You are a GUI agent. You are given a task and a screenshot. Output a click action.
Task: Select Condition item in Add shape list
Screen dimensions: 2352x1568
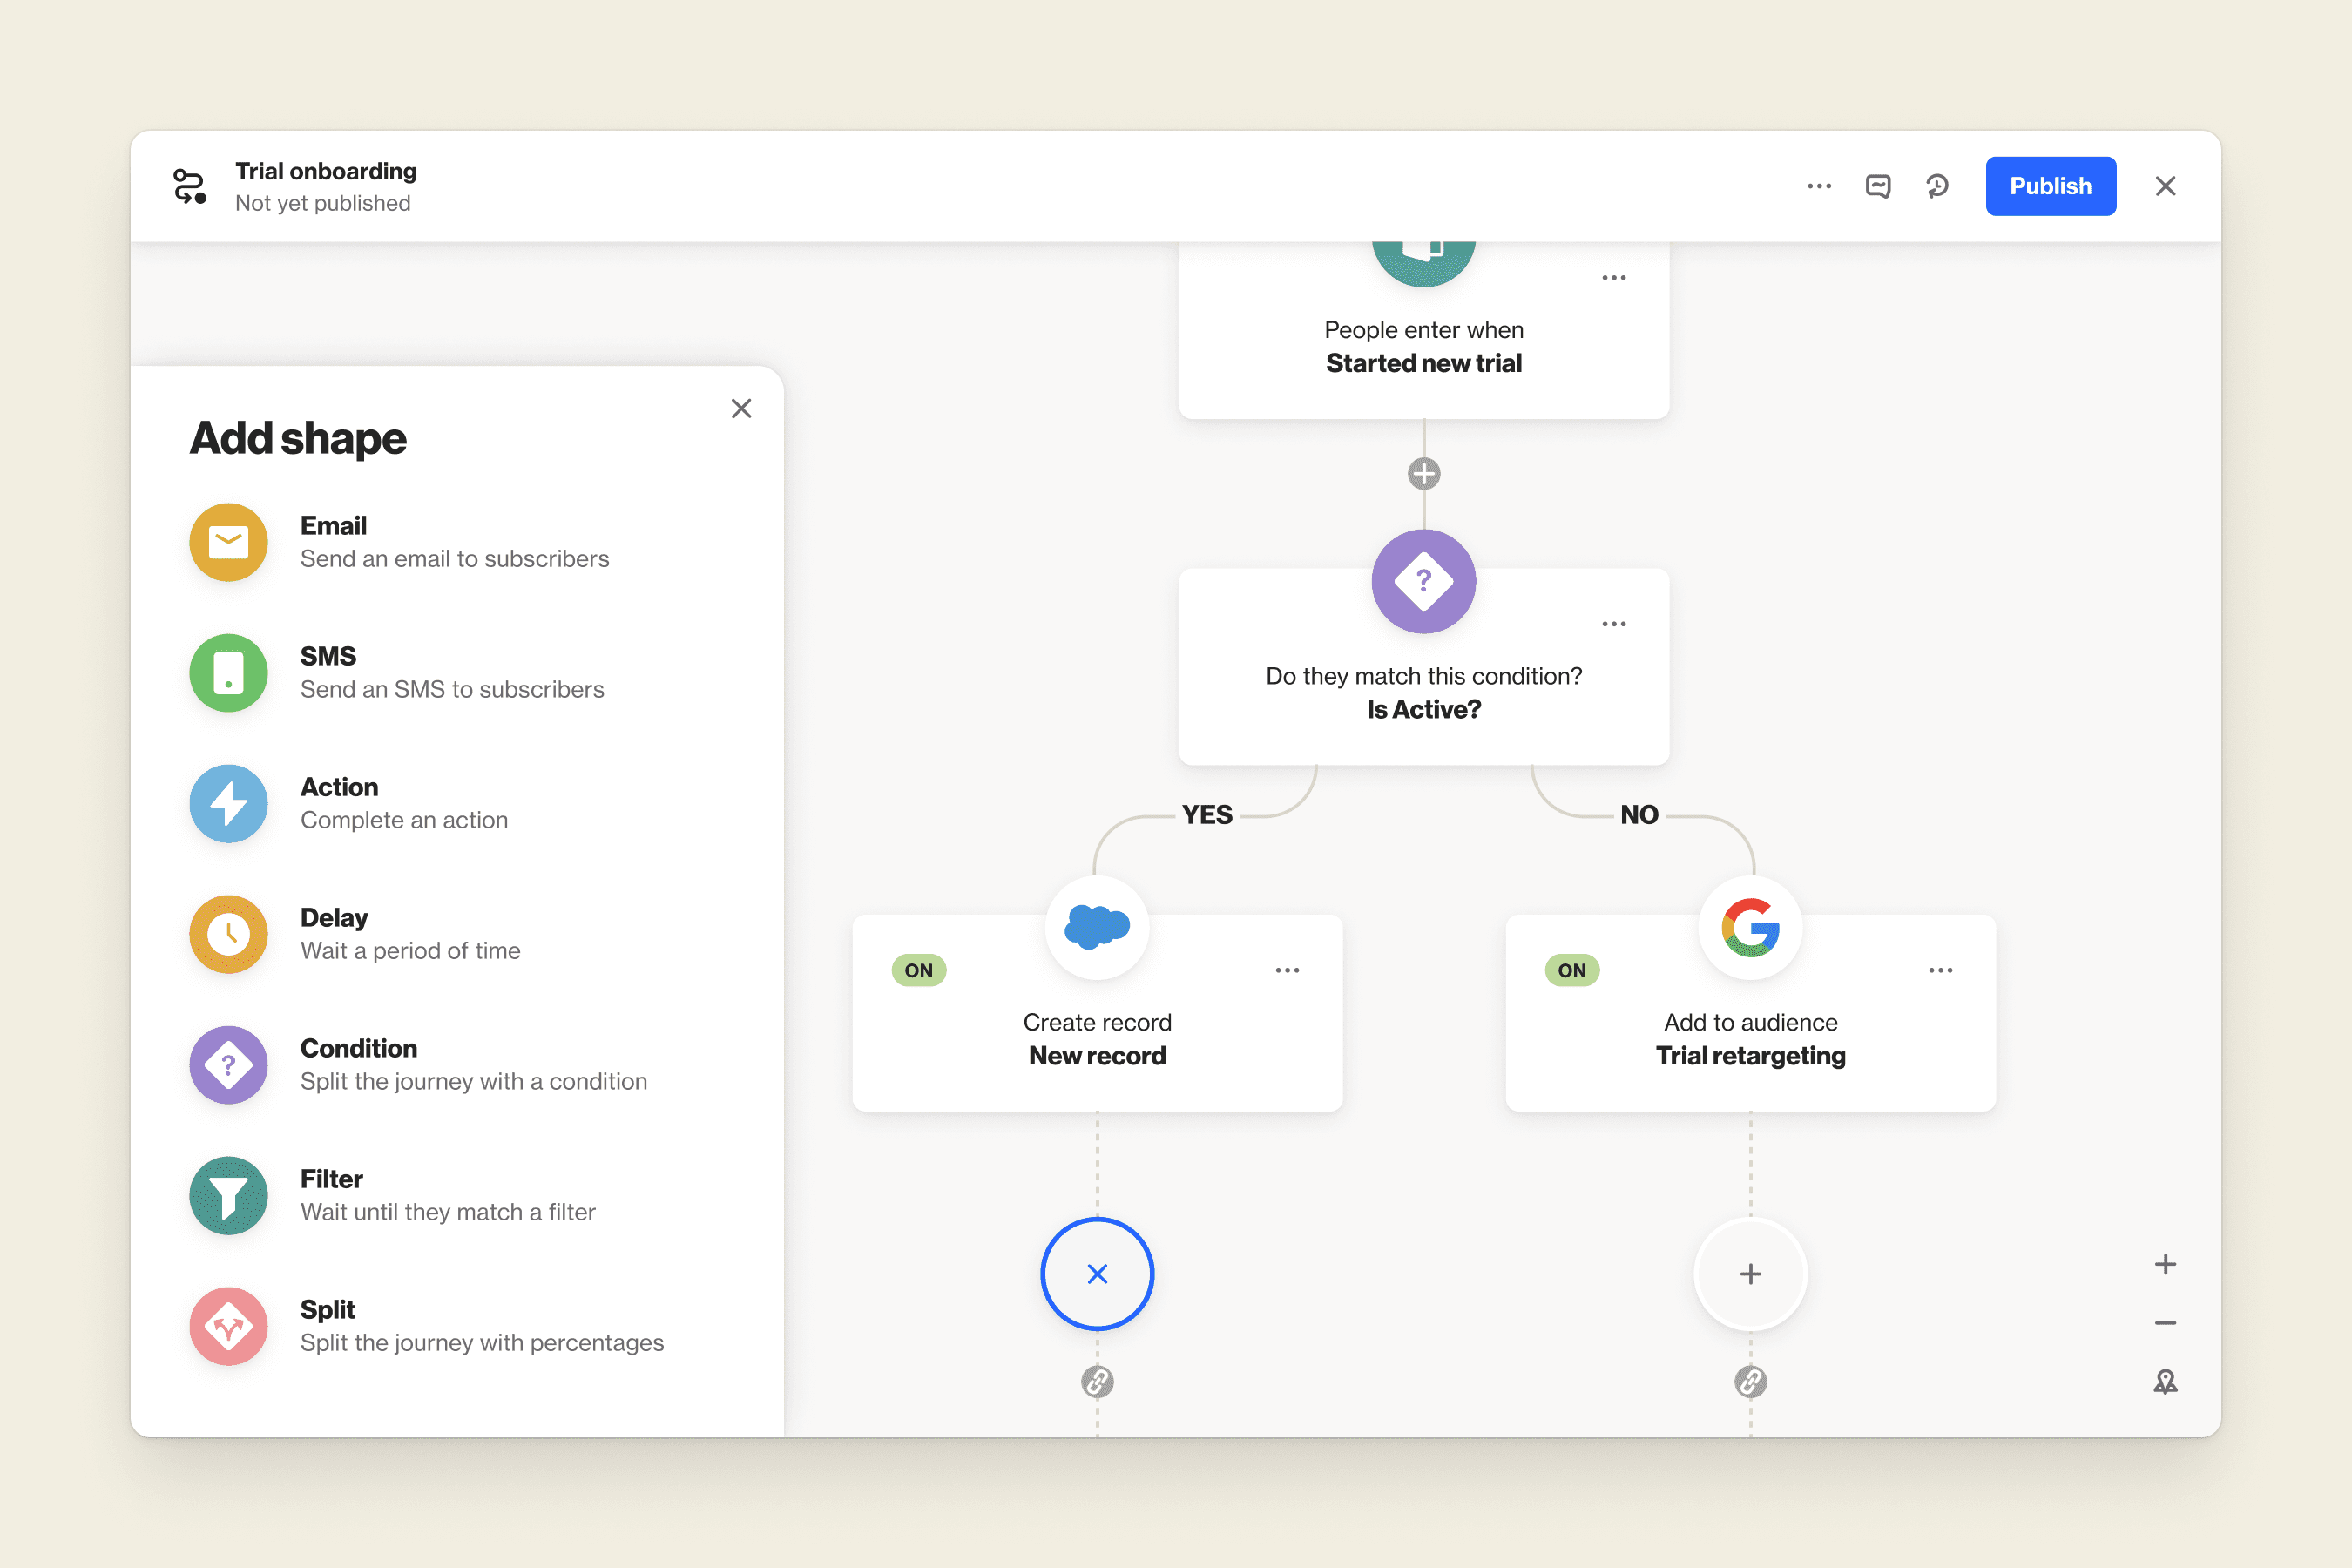(x=358, y=1048)
